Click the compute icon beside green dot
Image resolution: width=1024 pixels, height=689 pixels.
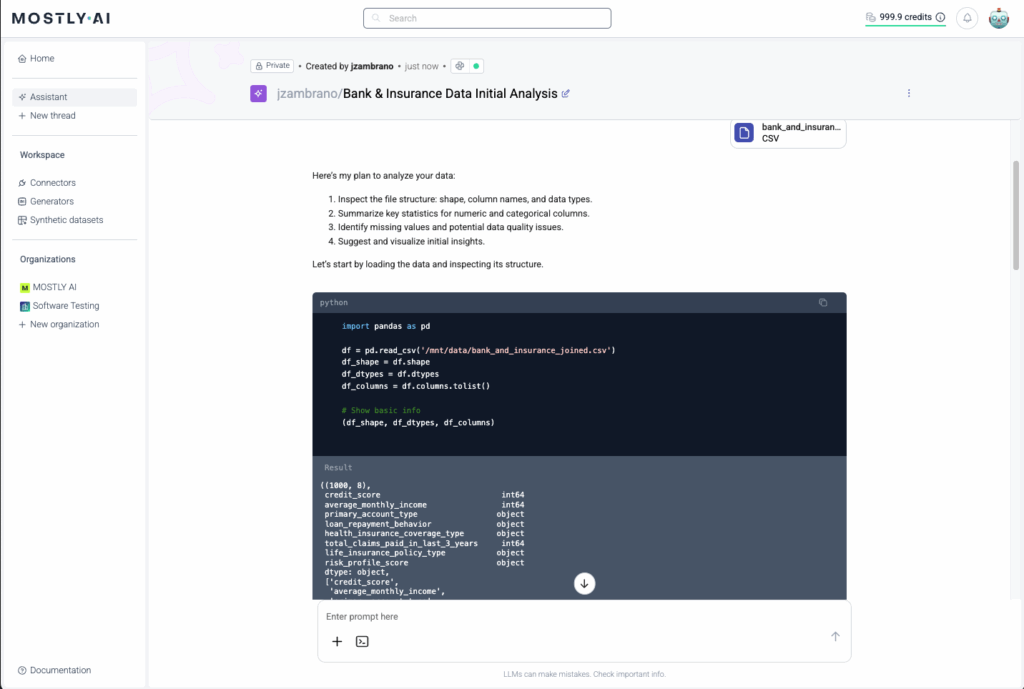[x=460, y=66]
